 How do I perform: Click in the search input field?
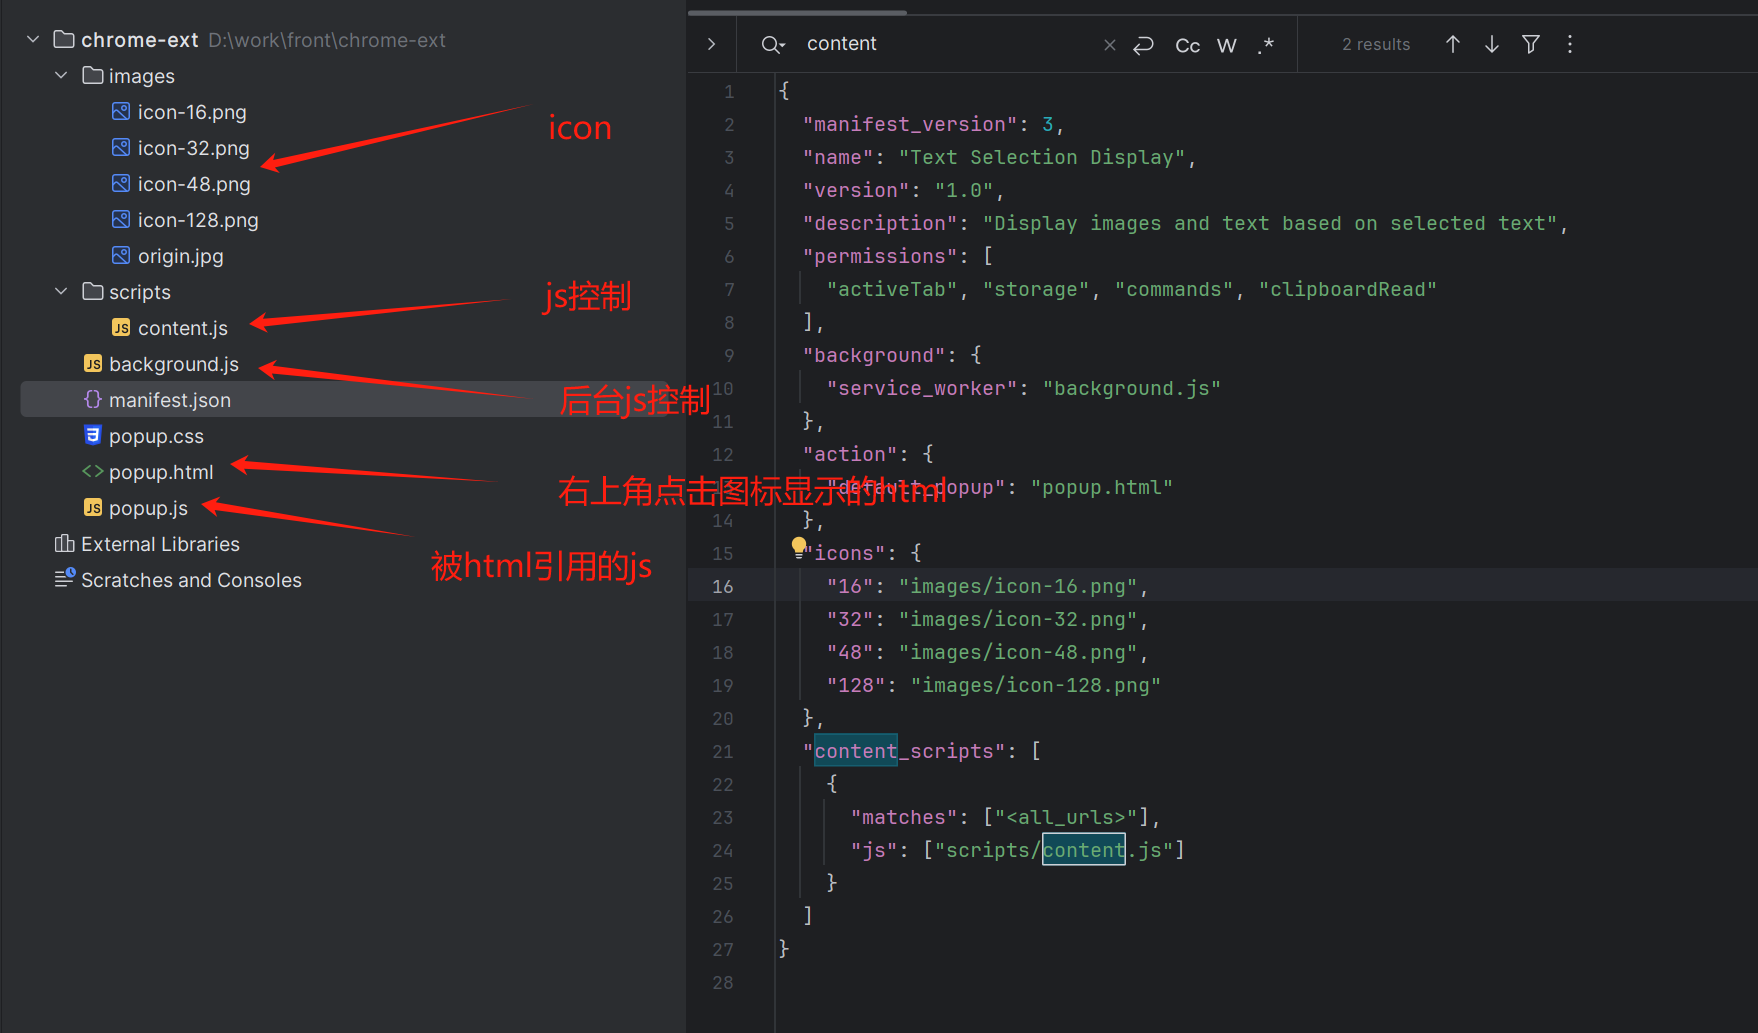pos(940,44)
